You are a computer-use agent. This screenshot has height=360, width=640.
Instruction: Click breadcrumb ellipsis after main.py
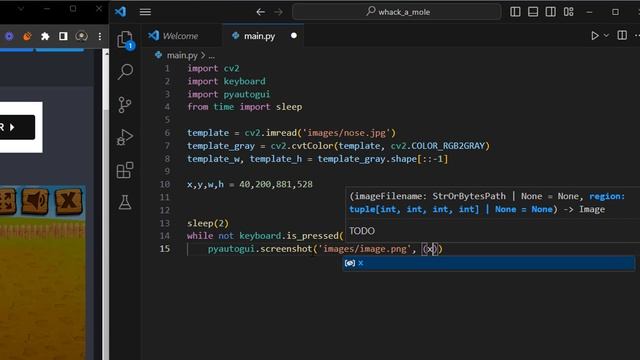pos(211,56)
